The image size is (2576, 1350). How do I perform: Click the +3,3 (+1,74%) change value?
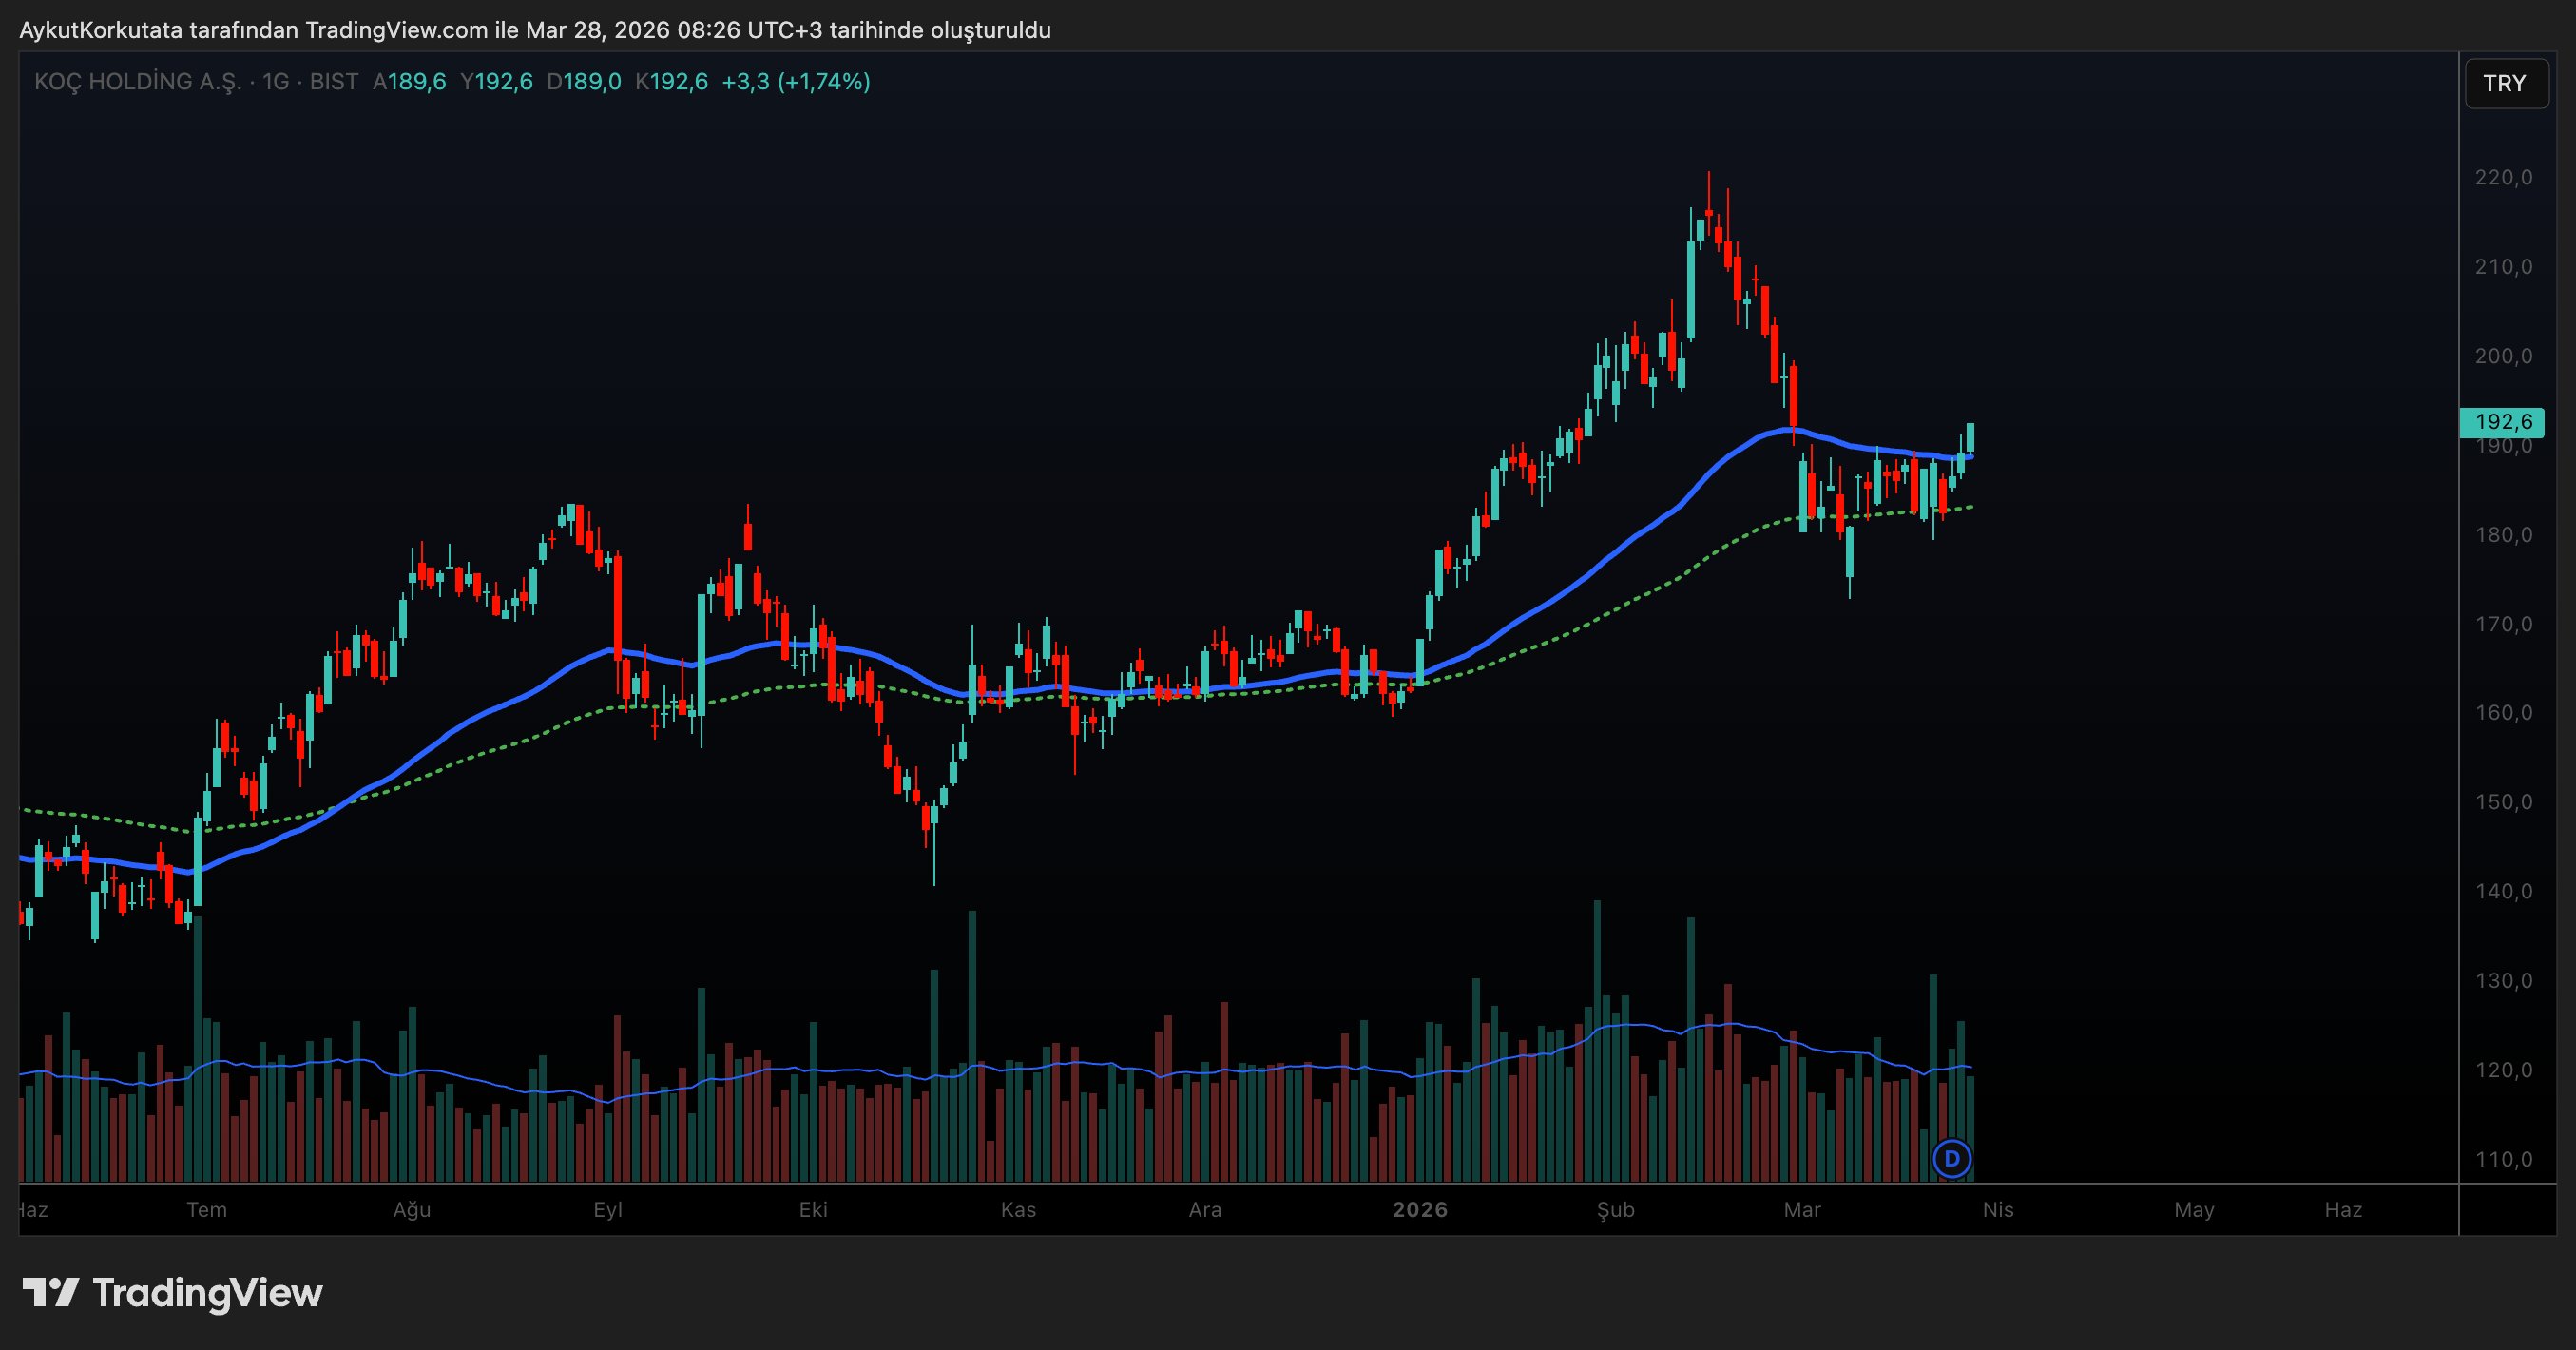tap(796, 82)
